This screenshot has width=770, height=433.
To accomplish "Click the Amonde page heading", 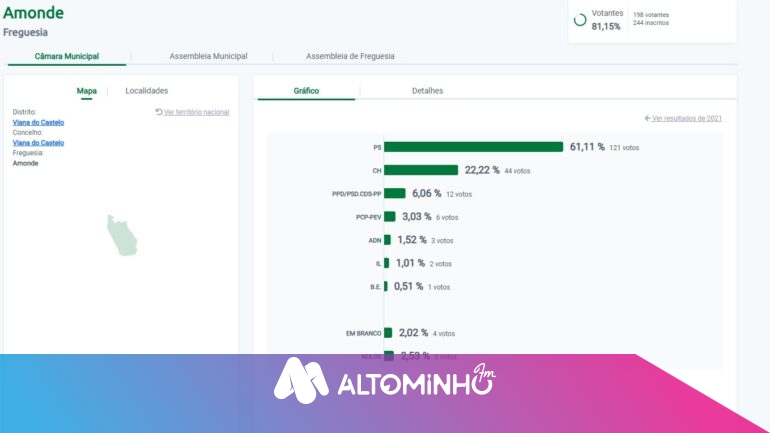I will coord(33,12).
